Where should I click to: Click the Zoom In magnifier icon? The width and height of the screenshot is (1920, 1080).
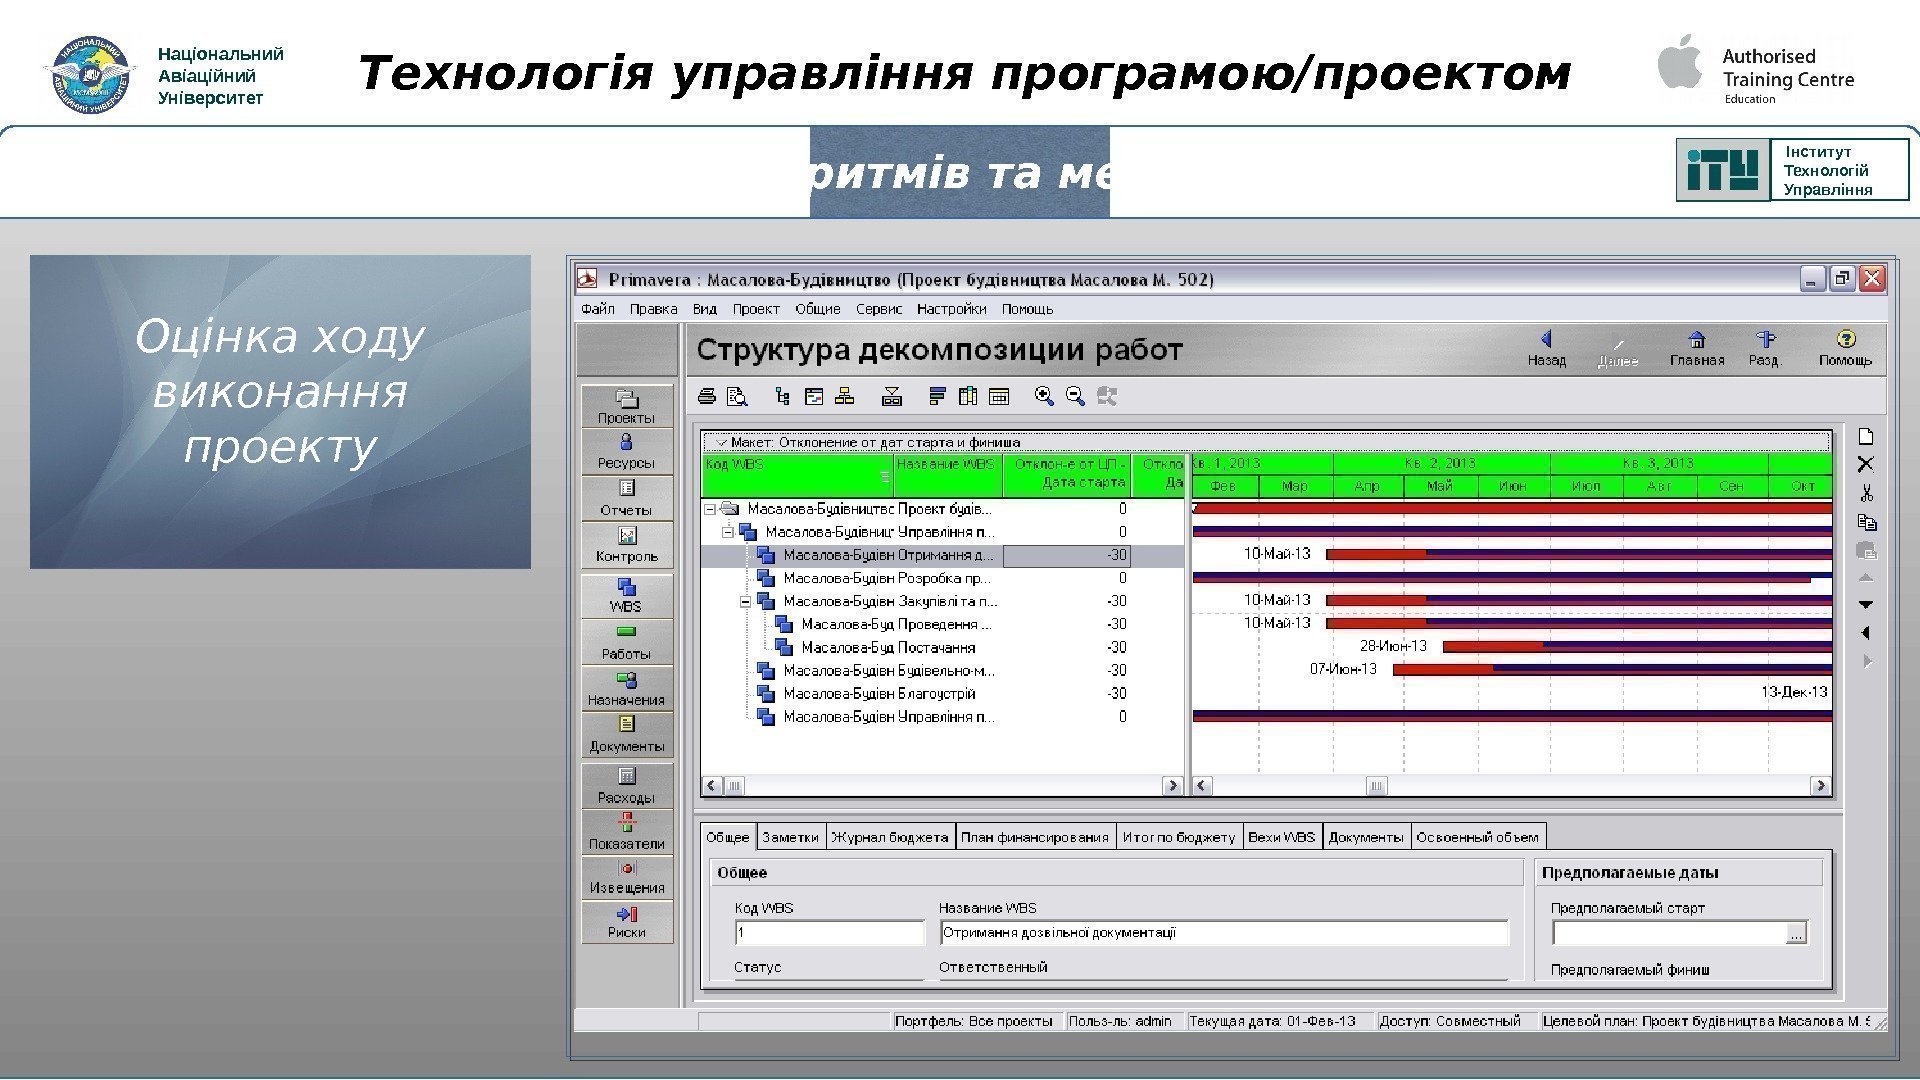coord(1044,397)
